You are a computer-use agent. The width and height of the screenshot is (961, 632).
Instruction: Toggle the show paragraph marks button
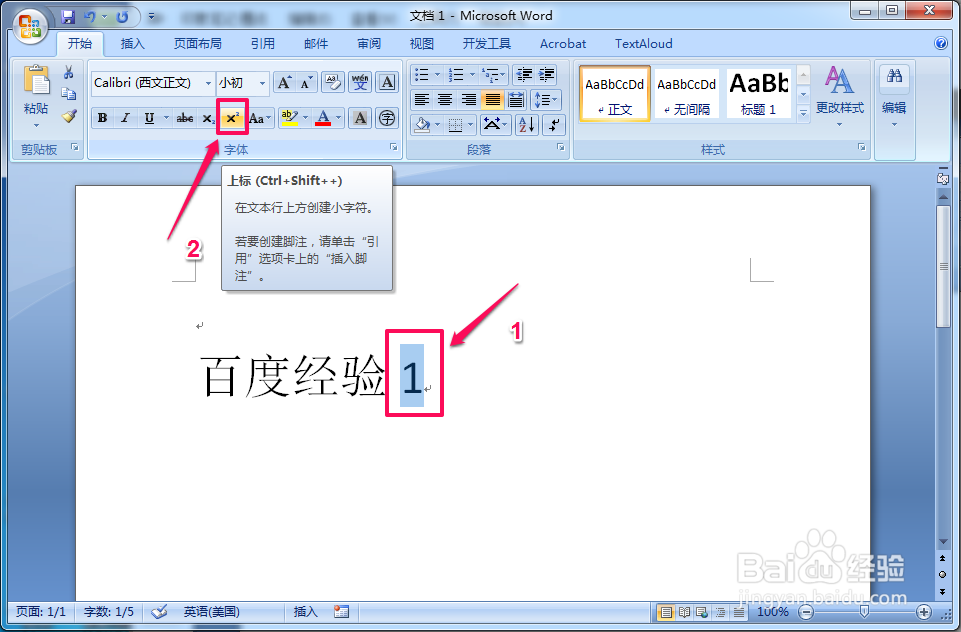pos(553,125)
